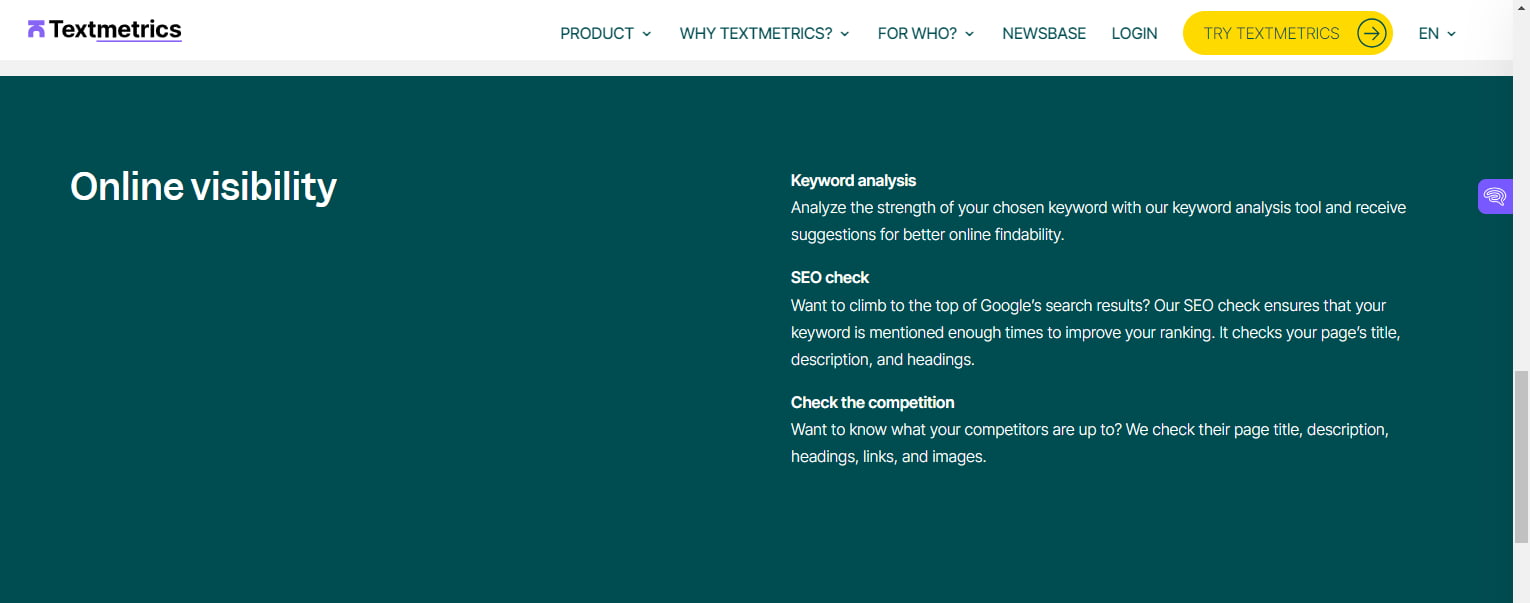Click the Online visibility section title

pos(203,186)
